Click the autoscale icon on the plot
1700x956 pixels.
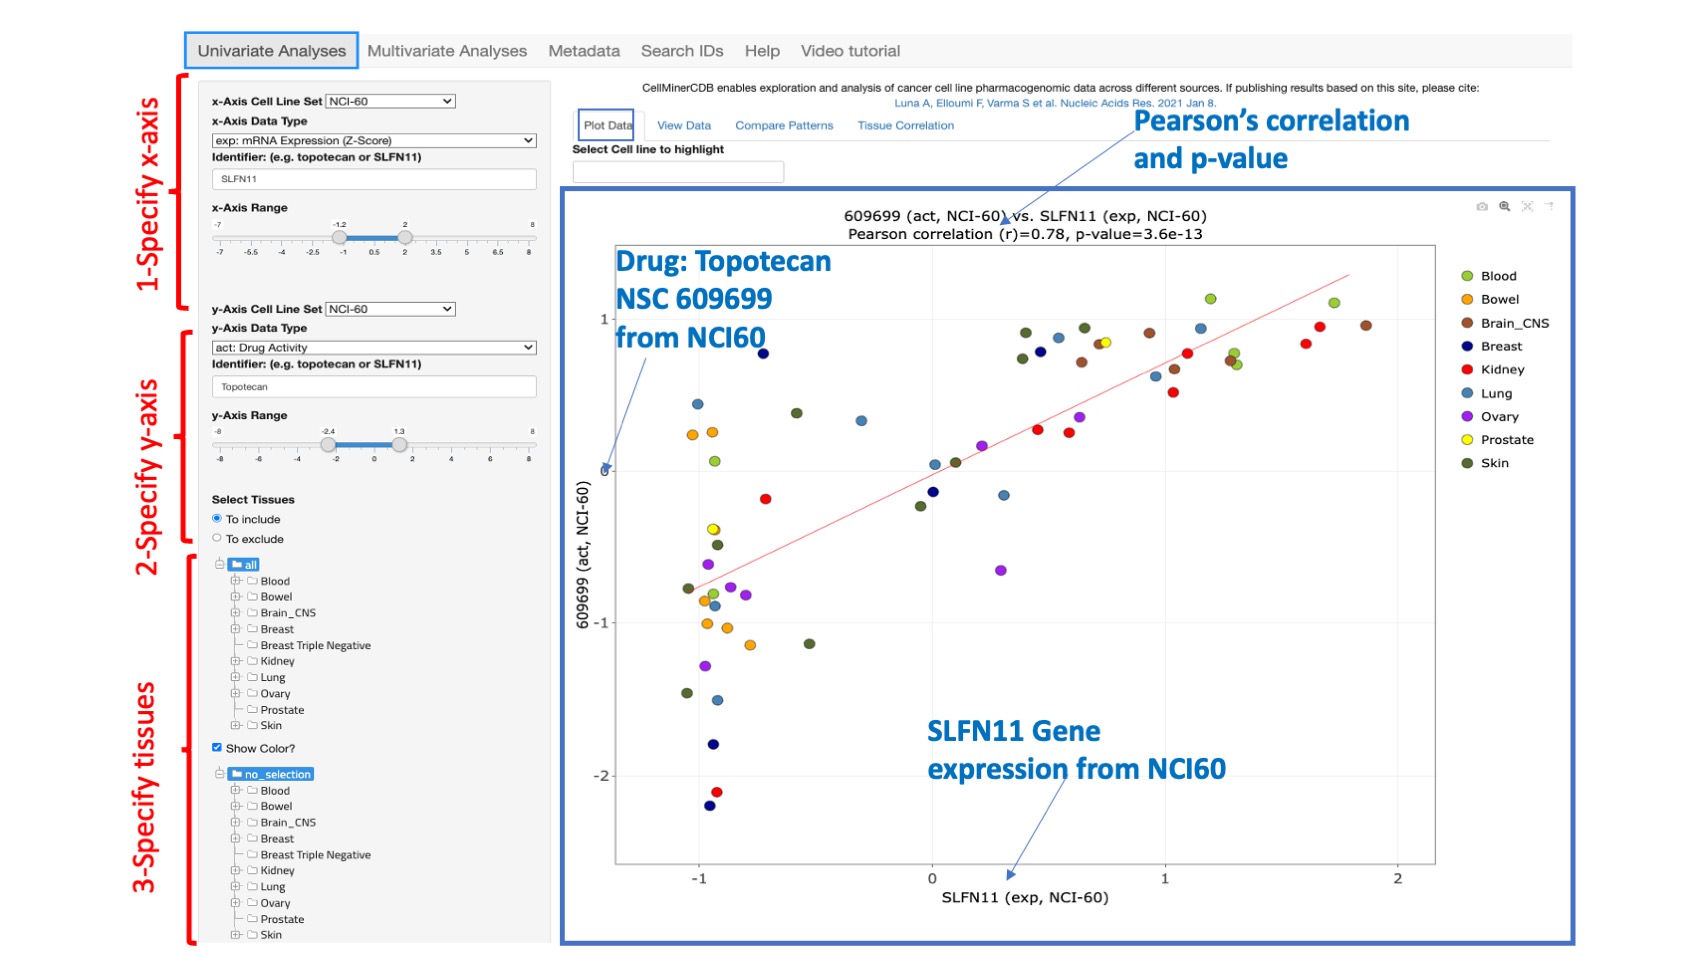[x=1528, y=206]
